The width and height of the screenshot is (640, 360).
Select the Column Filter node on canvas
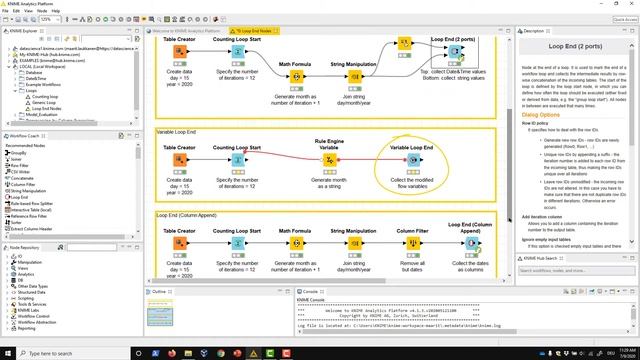coord(413,243)
